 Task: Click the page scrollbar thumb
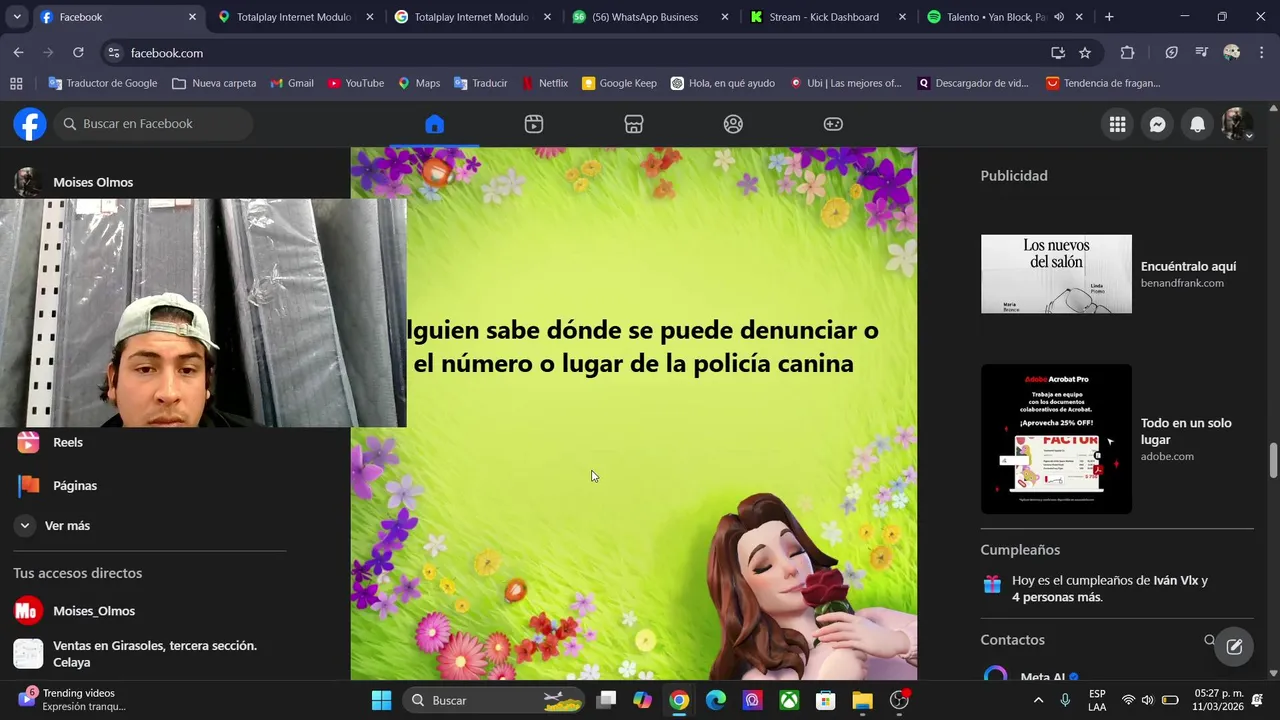pos(1273,461)
